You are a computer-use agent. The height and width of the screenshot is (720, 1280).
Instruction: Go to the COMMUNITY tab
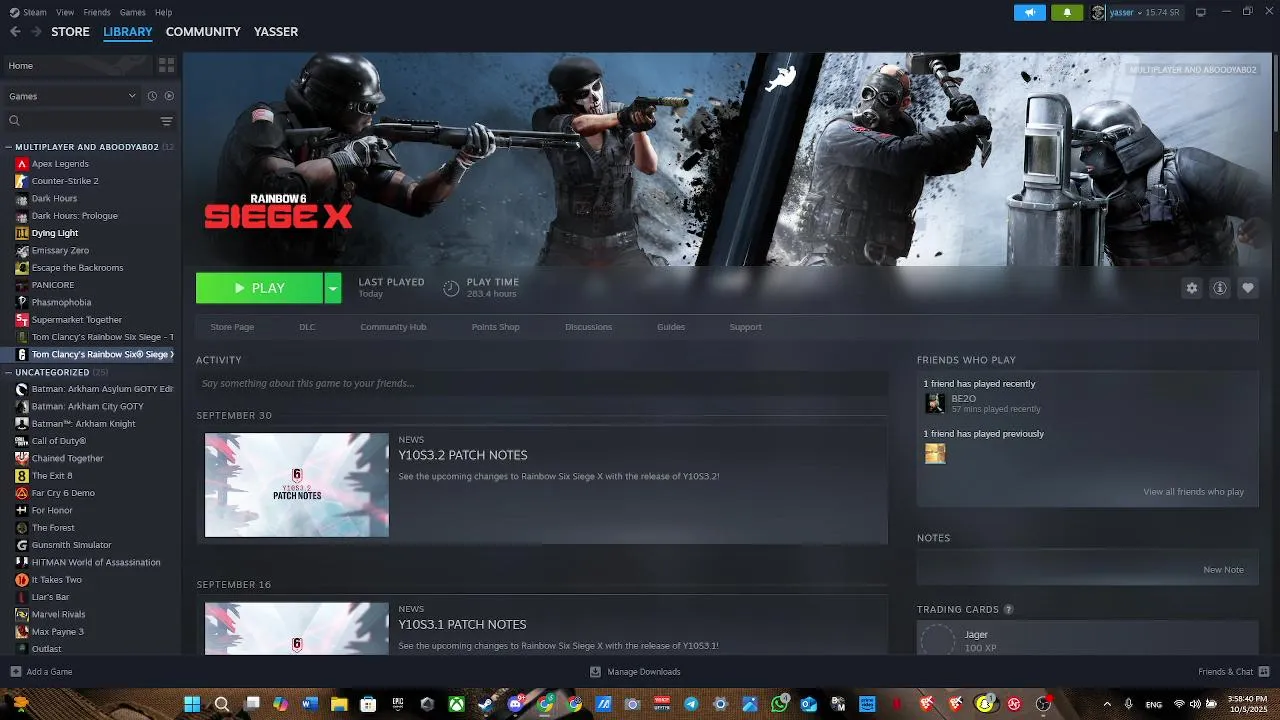point(203,32)
